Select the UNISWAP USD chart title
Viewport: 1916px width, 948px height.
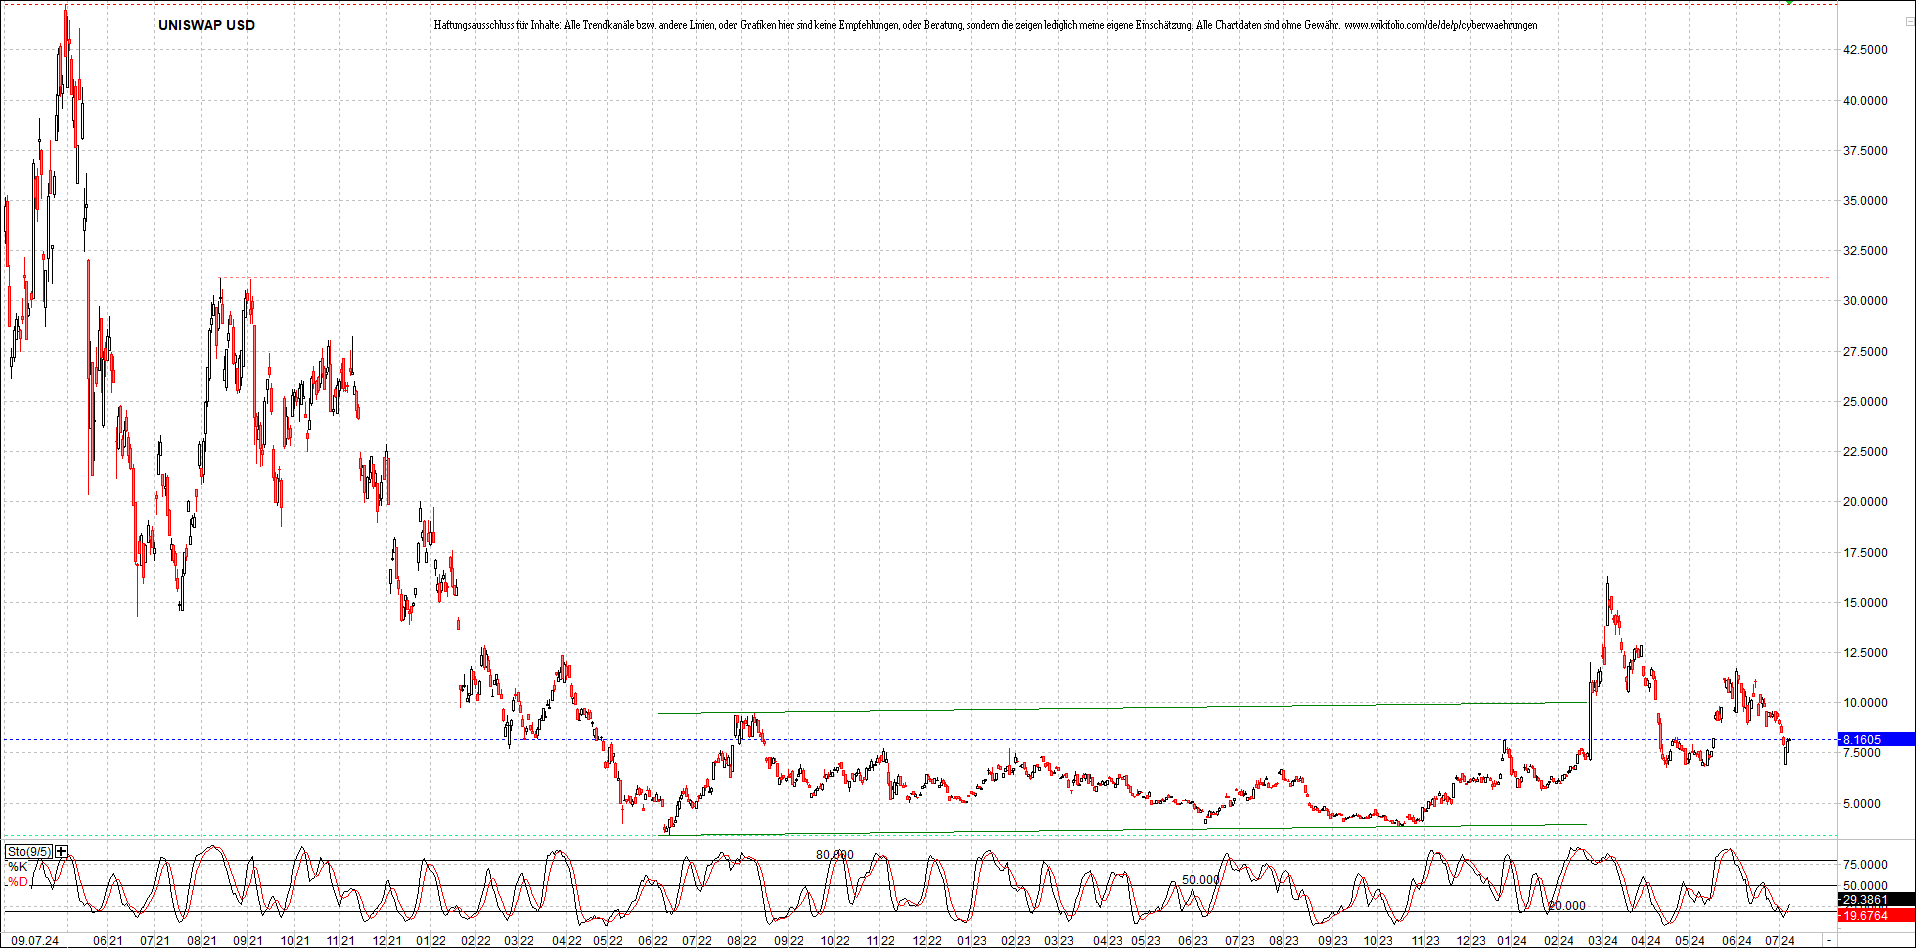(206, 25)
